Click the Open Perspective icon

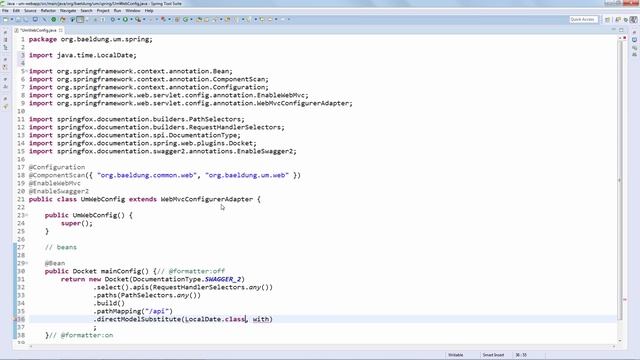pyautogui.click(x=608, y=20)
